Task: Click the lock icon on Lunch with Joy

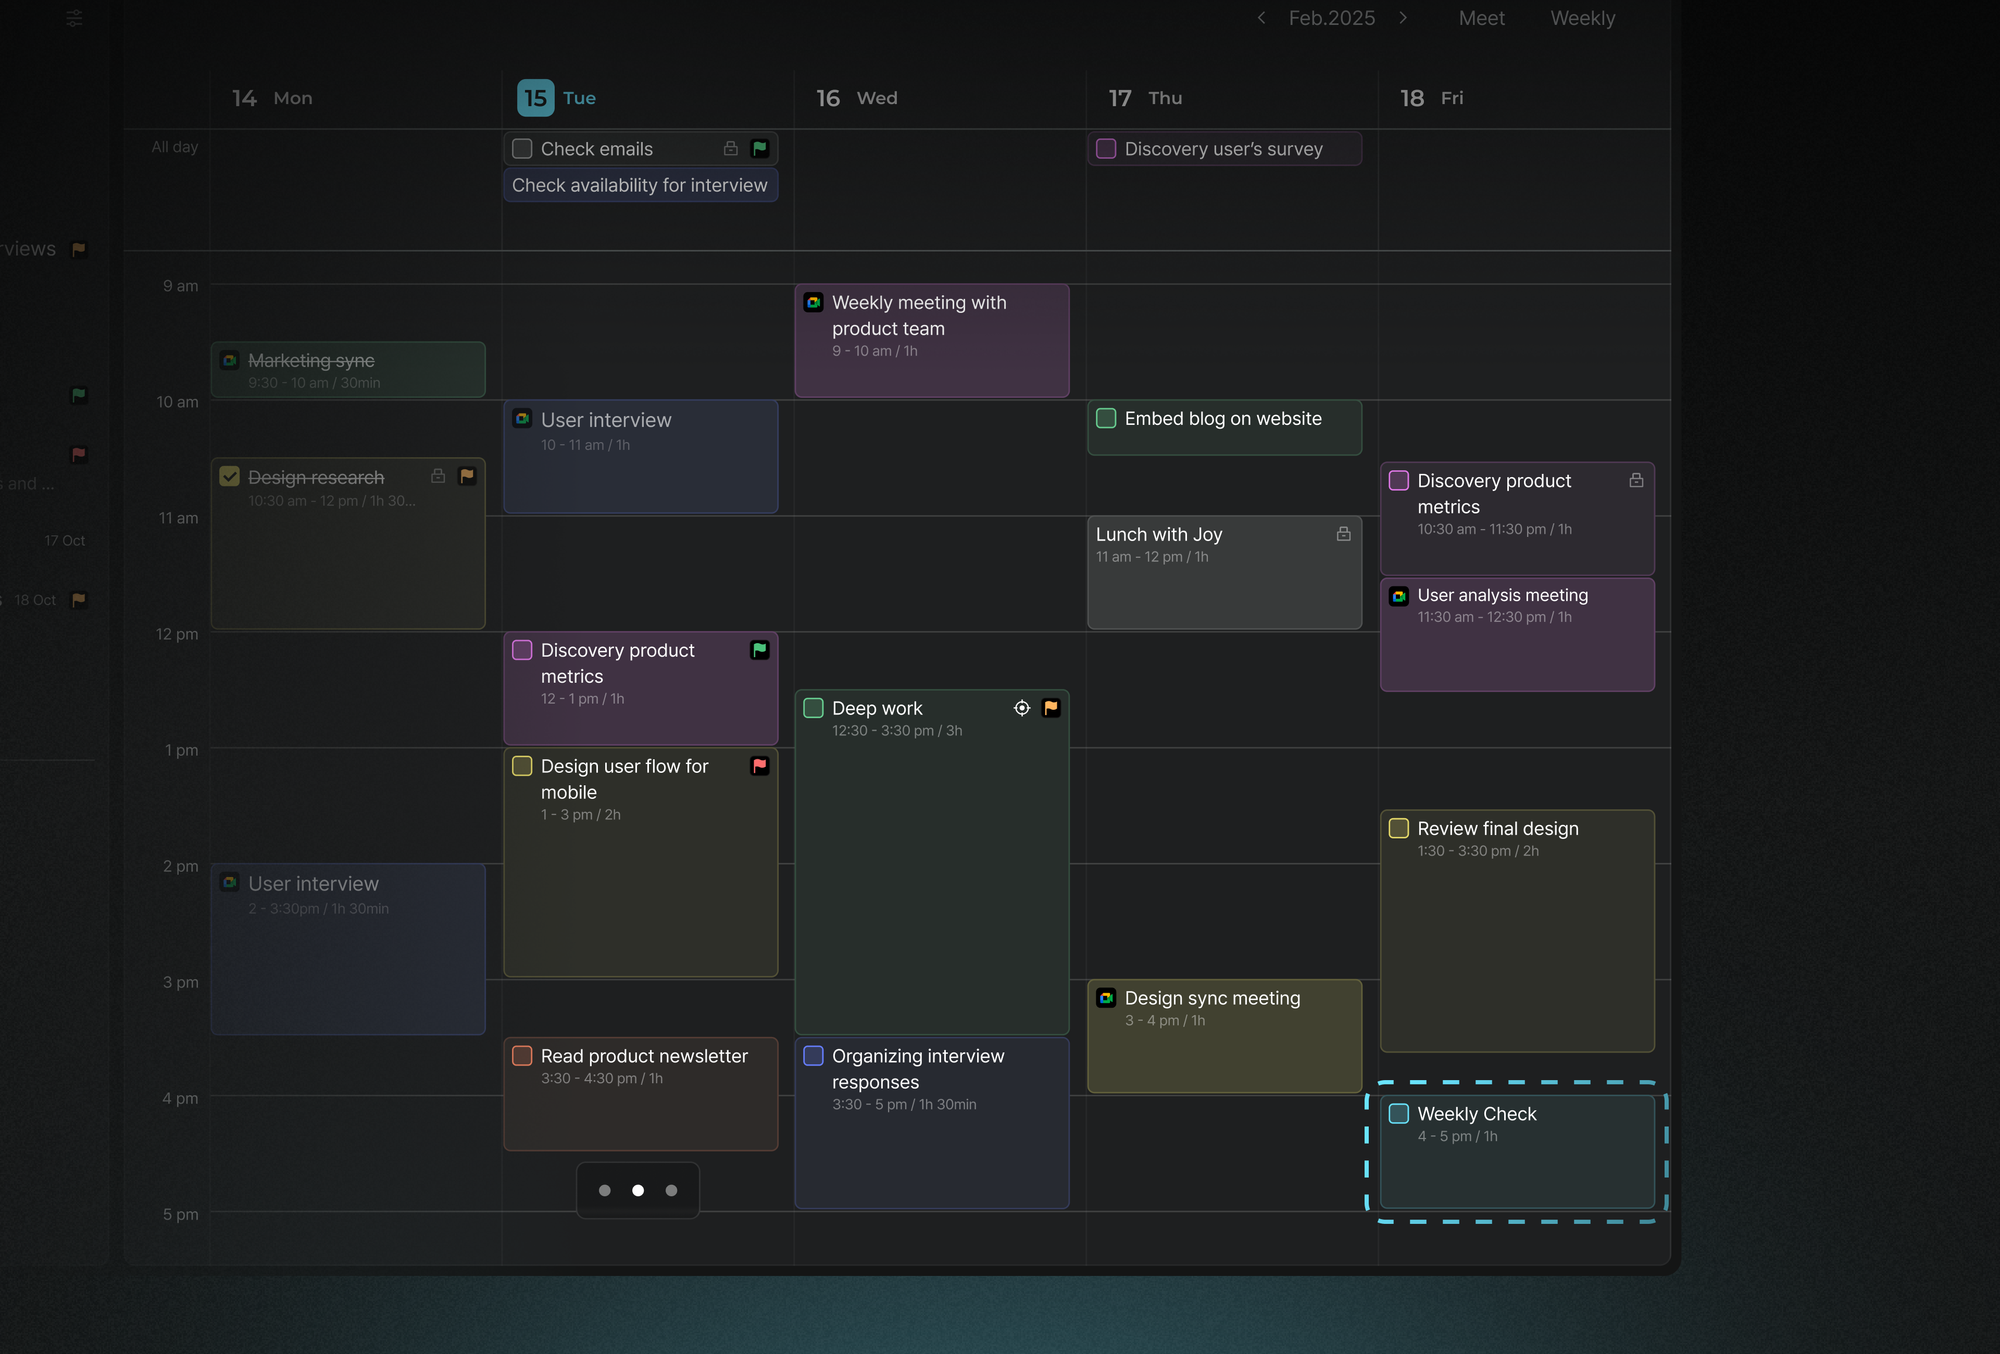Action: (x=1344, y=534)
